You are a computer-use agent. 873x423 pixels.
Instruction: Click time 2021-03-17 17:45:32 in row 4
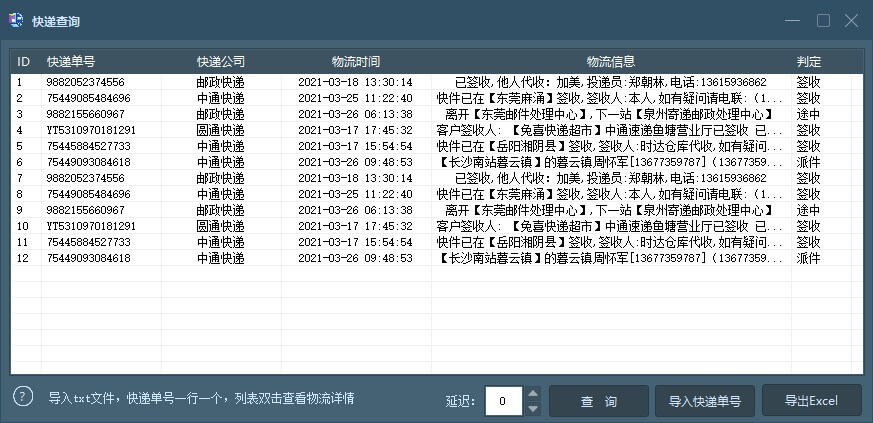pyautogui.click(x=355, y=130)
